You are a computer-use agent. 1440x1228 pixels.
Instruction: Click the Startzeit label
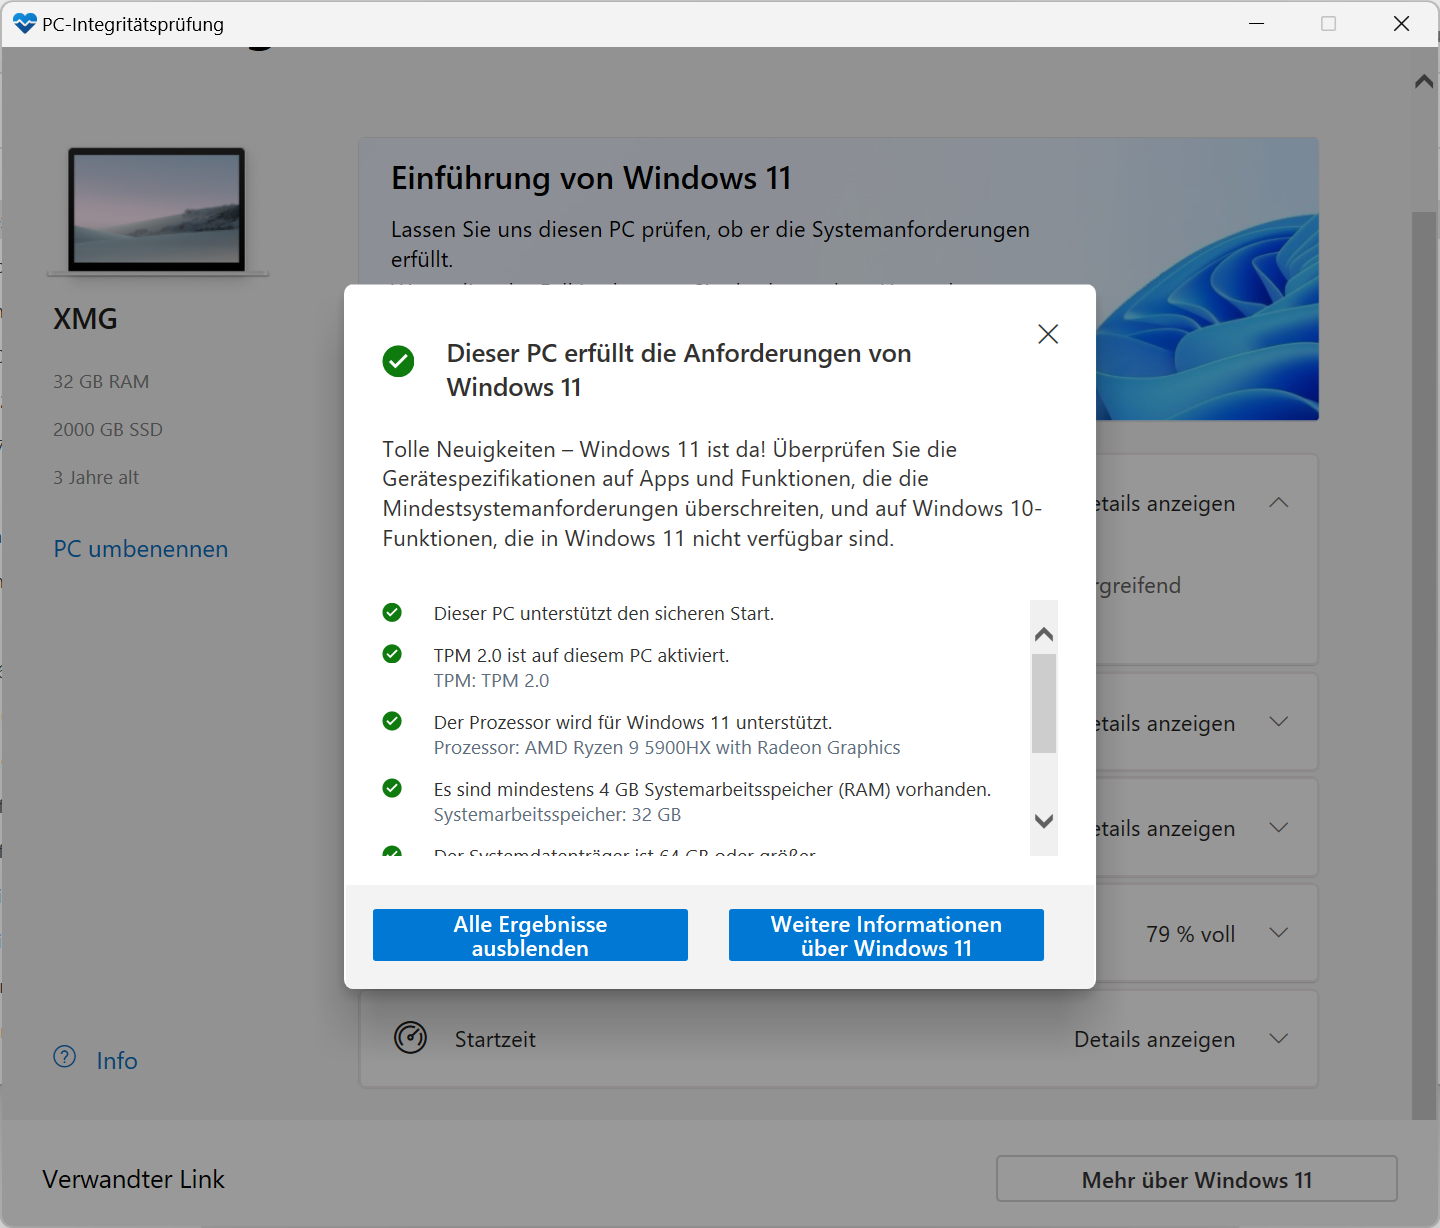point(495,1040)
